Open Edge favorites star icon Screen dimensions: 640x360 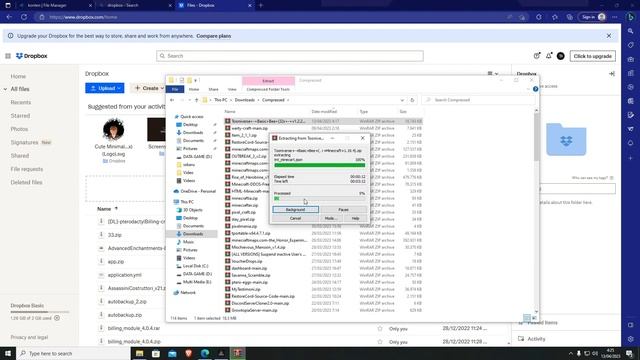point(554,17)
